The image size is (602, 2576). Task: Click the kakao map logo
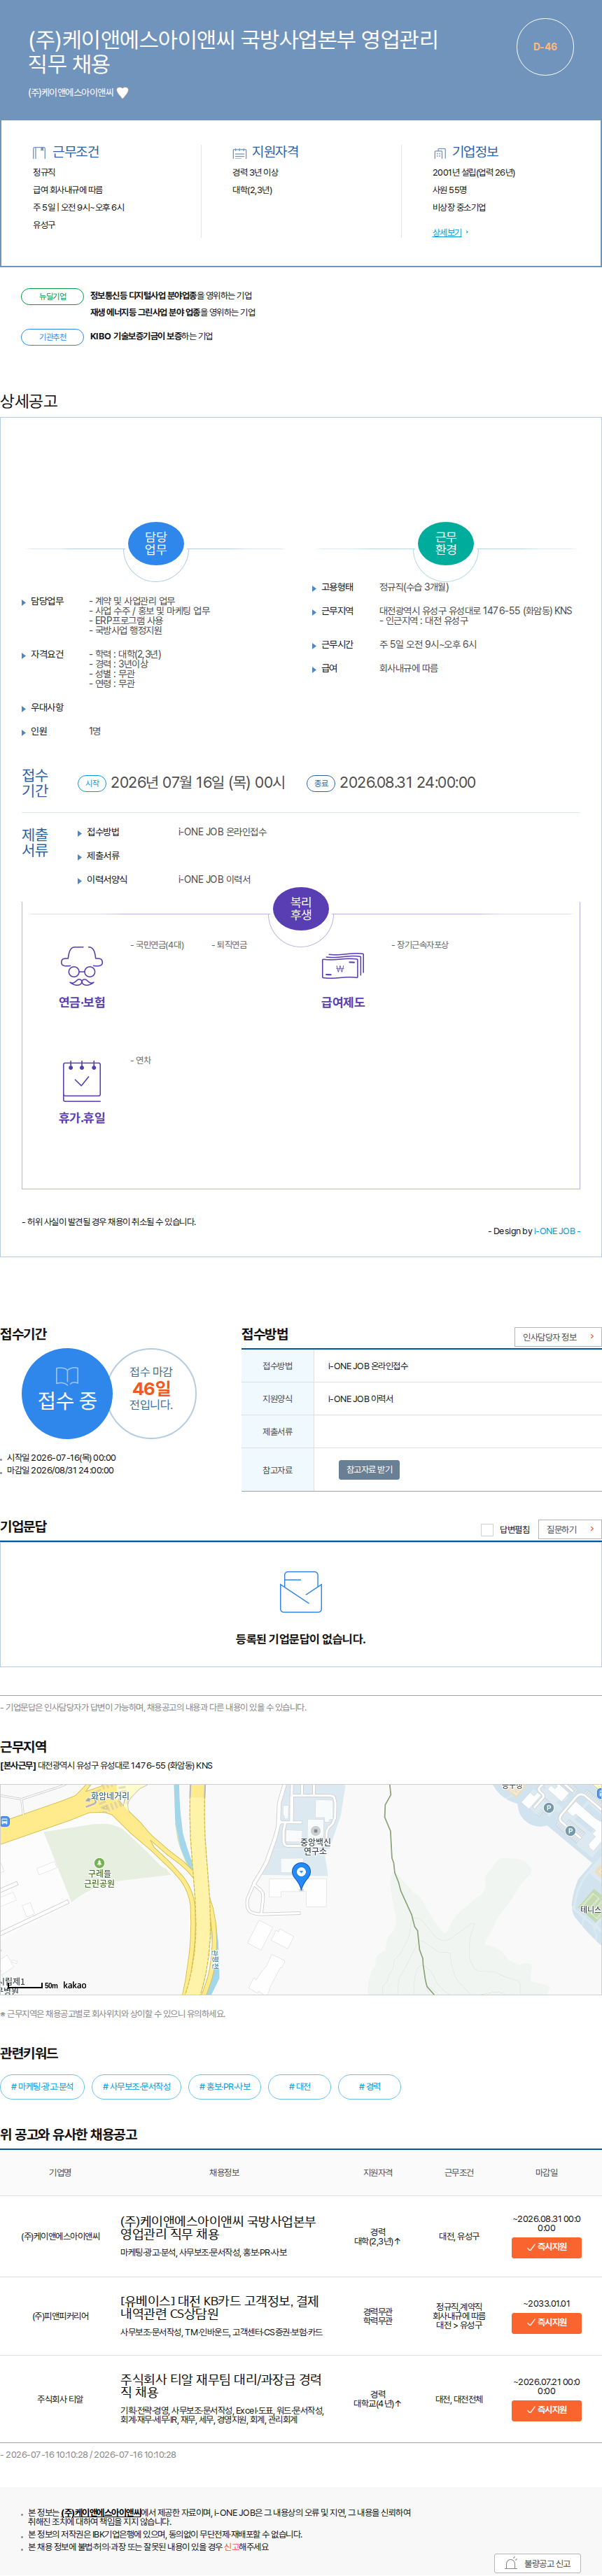tap(75, 1985)
